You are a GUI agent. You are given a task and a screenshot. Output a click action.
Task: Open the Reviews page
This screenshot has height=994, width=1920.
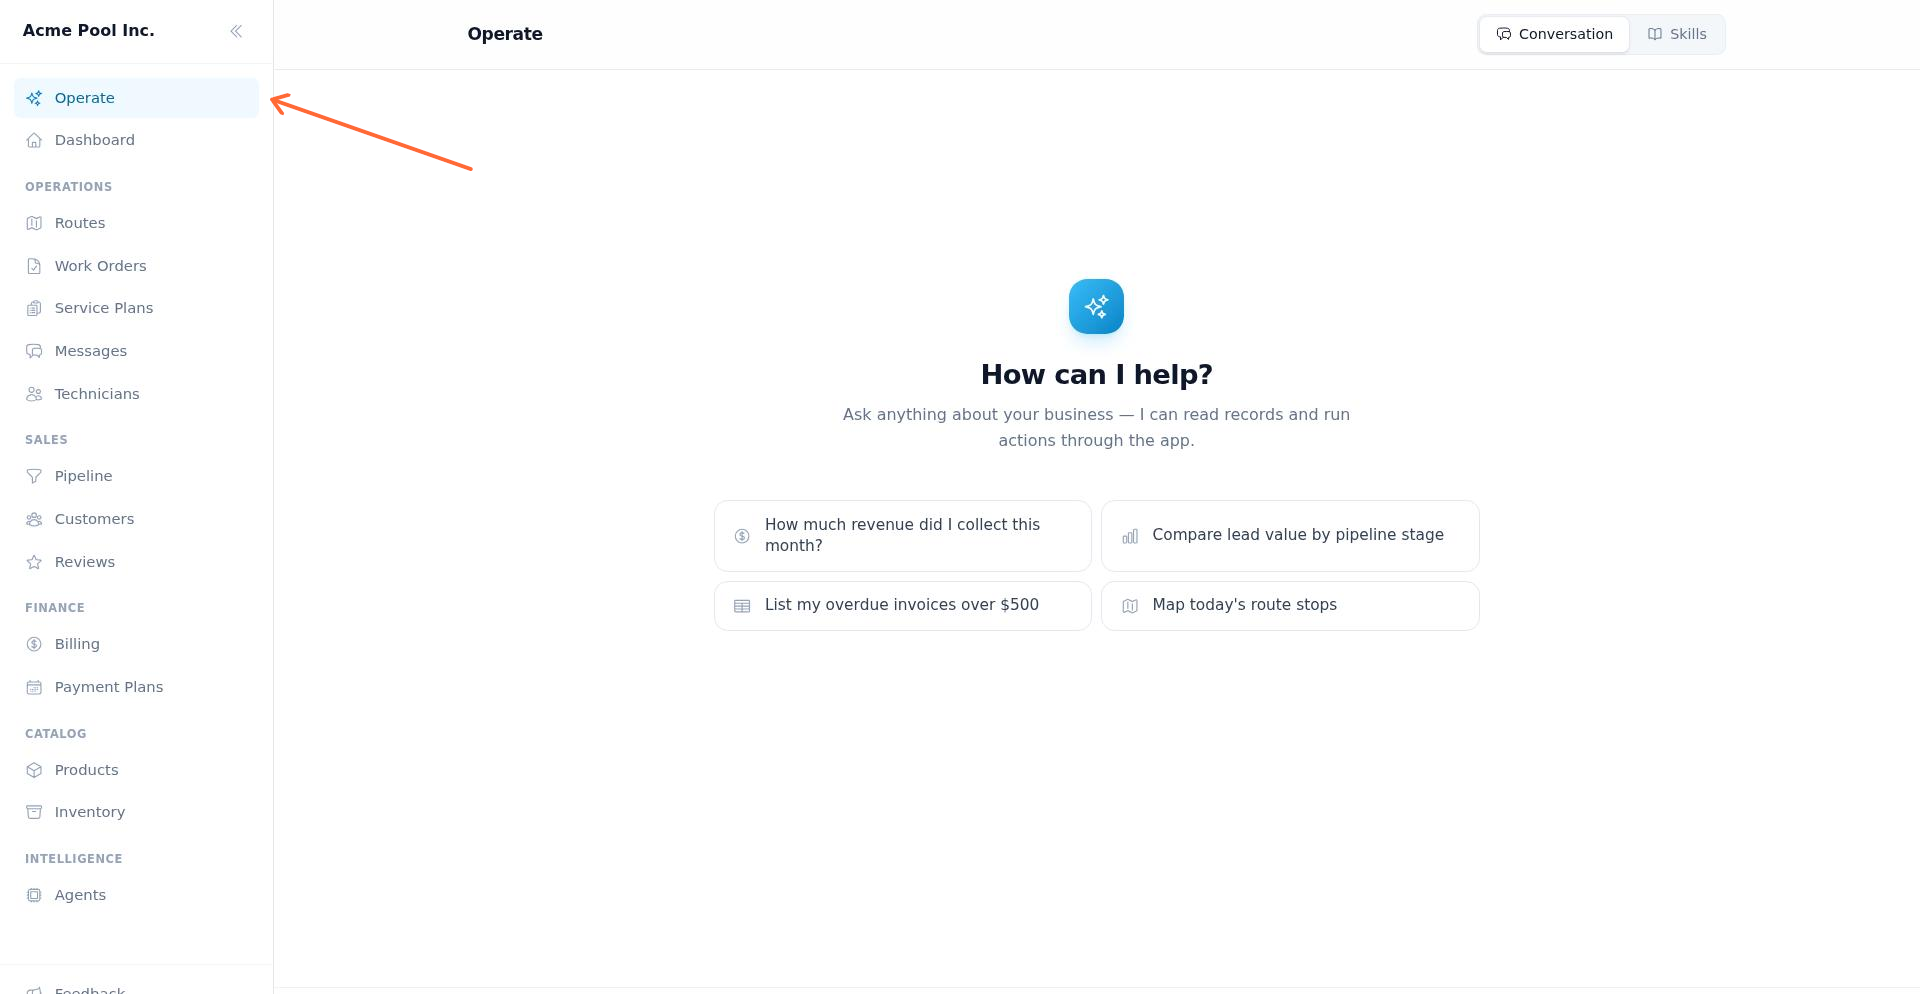pos(136,562)
